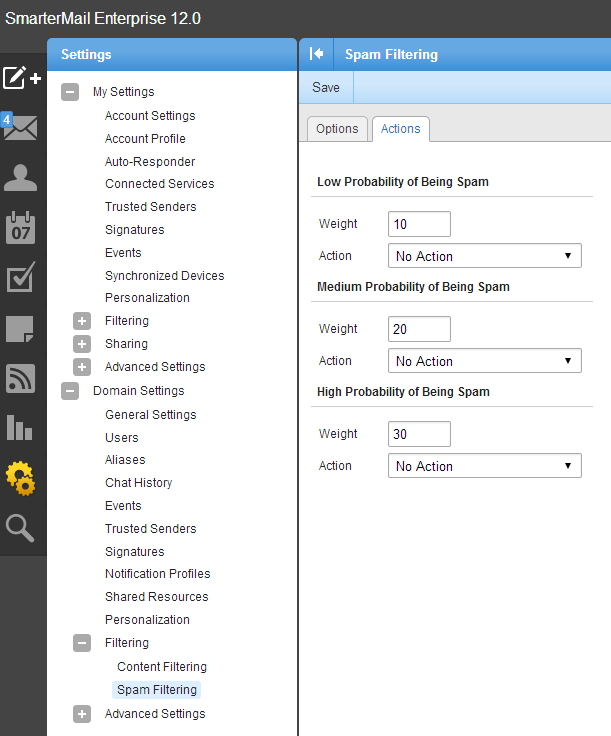The height and width of the screenshot is (736, 611).
Task: Open the Low Probability Action dropdown
Action: click(x=484, y=256)
